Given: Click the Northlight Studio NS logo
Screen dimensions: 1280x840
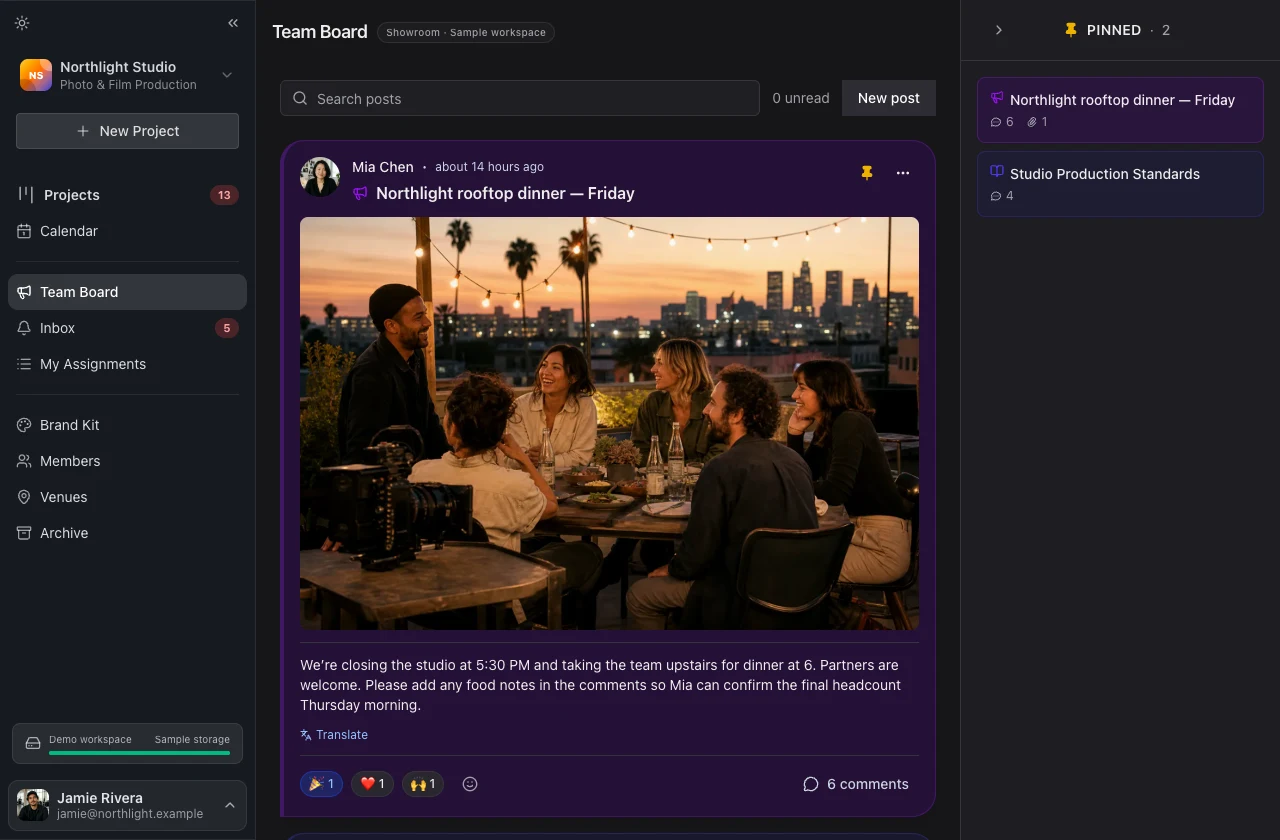Looking at the screenshot, I should 36,75.
